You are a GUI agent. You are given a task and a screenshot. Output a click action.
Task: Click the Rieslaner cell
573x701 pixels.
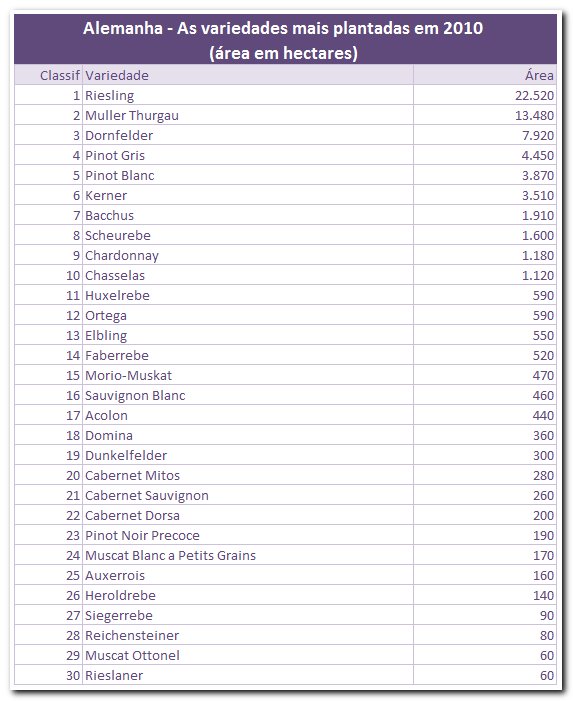point(248,675)
